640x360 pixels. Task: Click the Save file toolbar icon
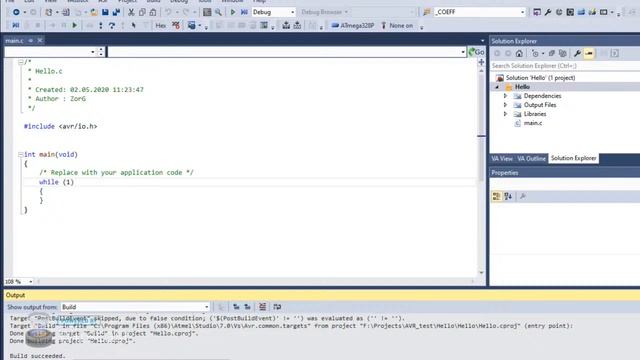point(105,12)
